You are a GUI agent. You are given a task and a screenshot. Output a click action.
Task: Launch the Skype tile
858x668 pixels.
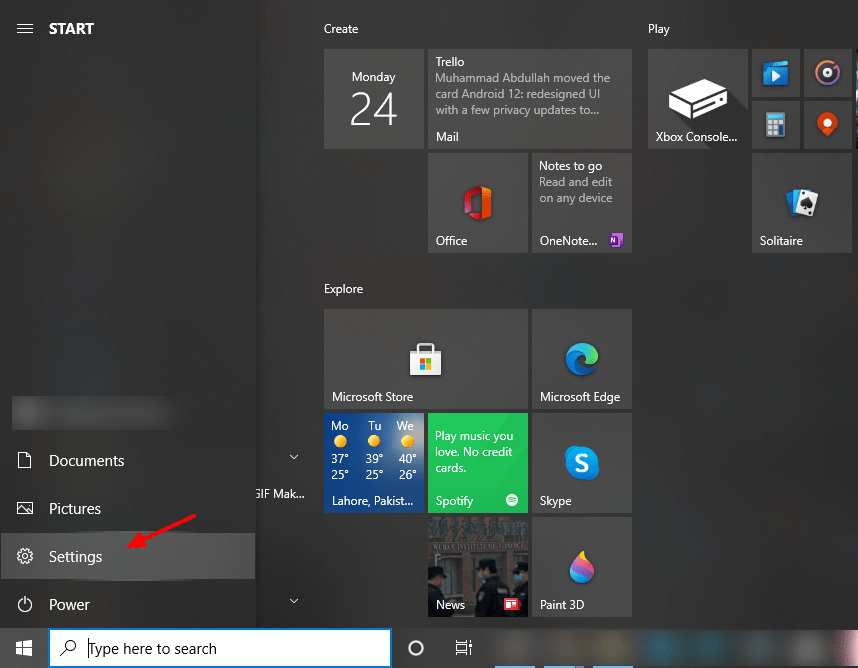[582, 463]
